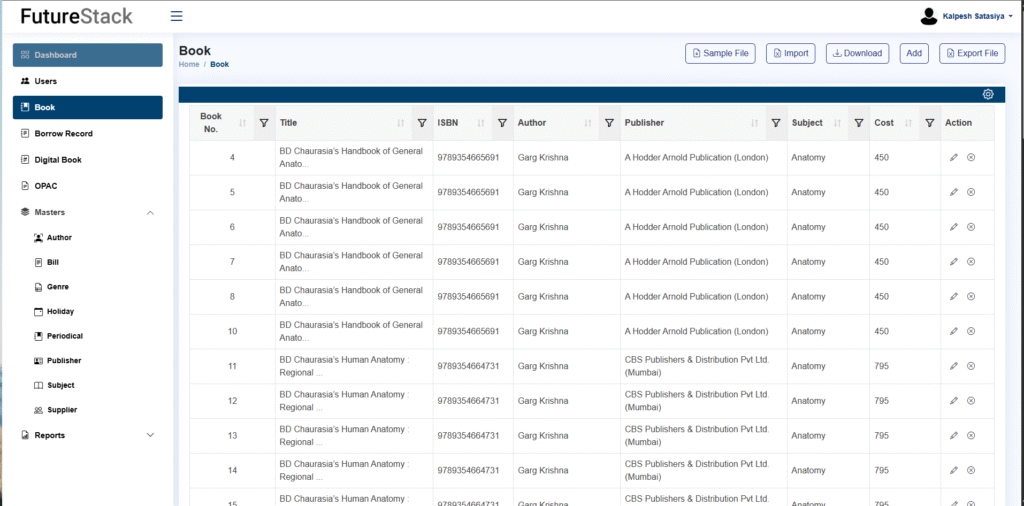Click the Download button
This screenshot has height=506, width=1024.
click(x=857, y=54)
